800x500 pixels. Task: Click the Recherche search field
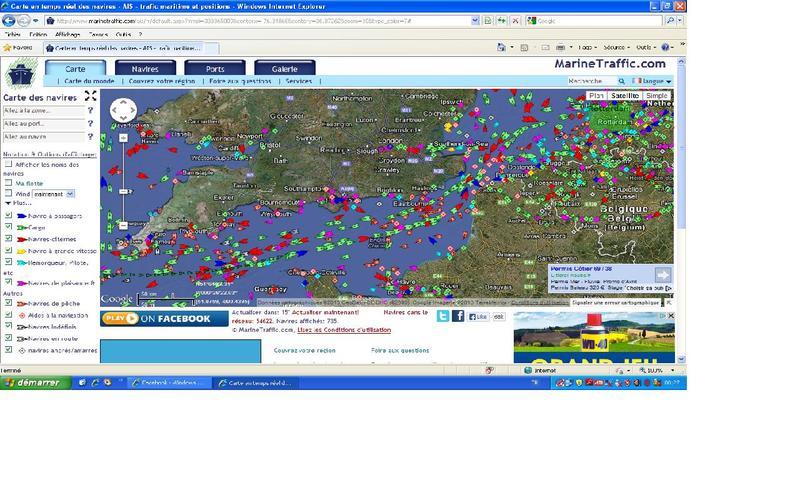coord(591,81)
